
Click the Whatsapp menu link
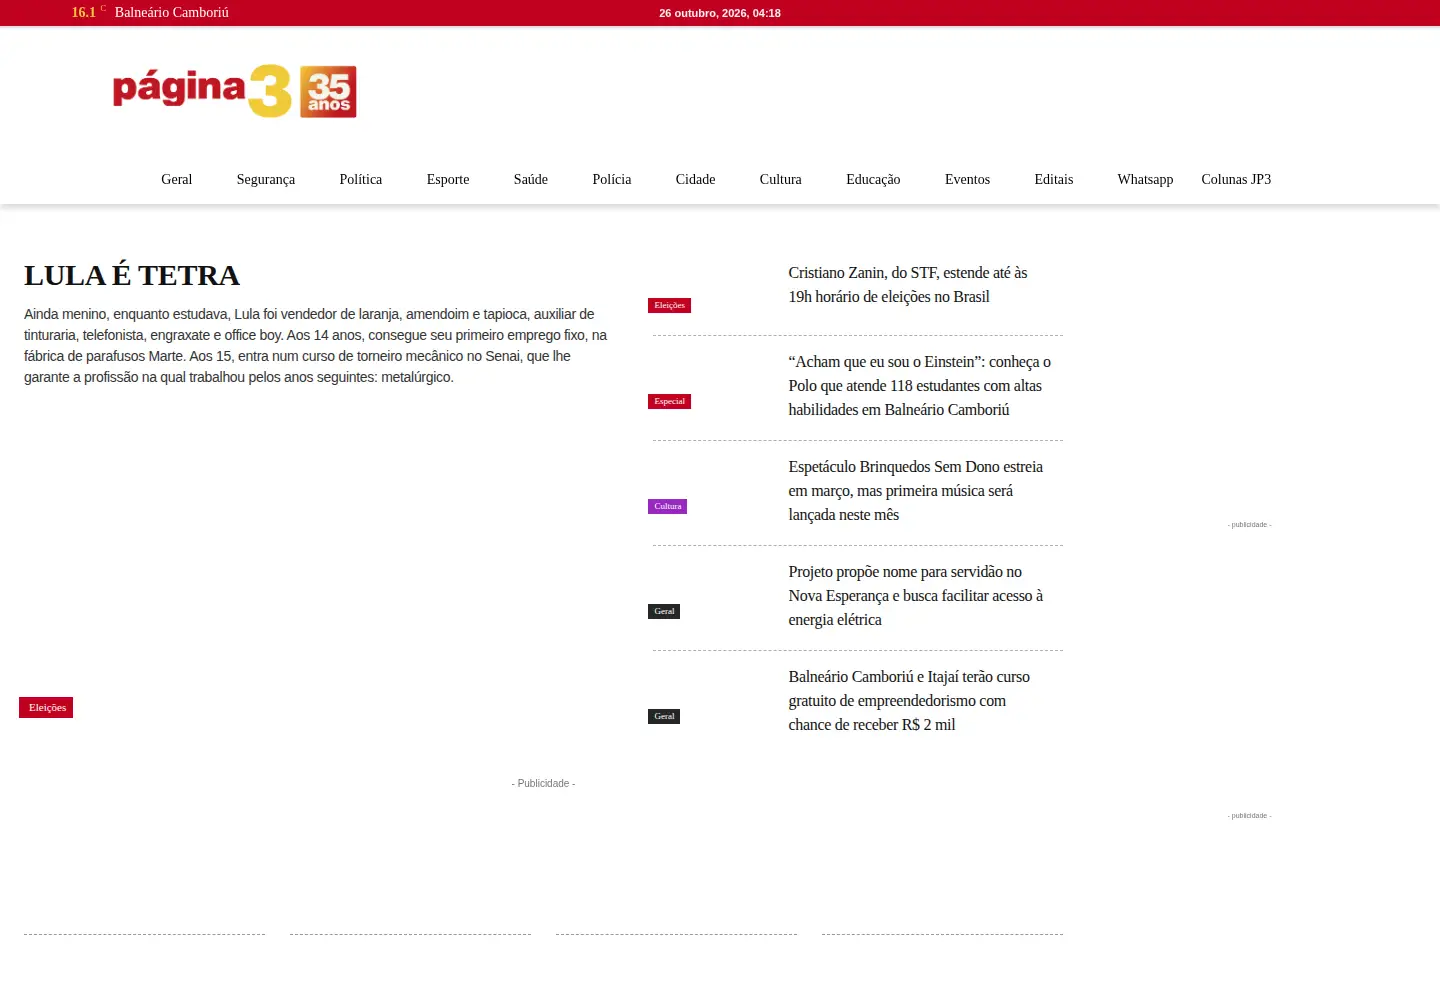(1146, 180)
